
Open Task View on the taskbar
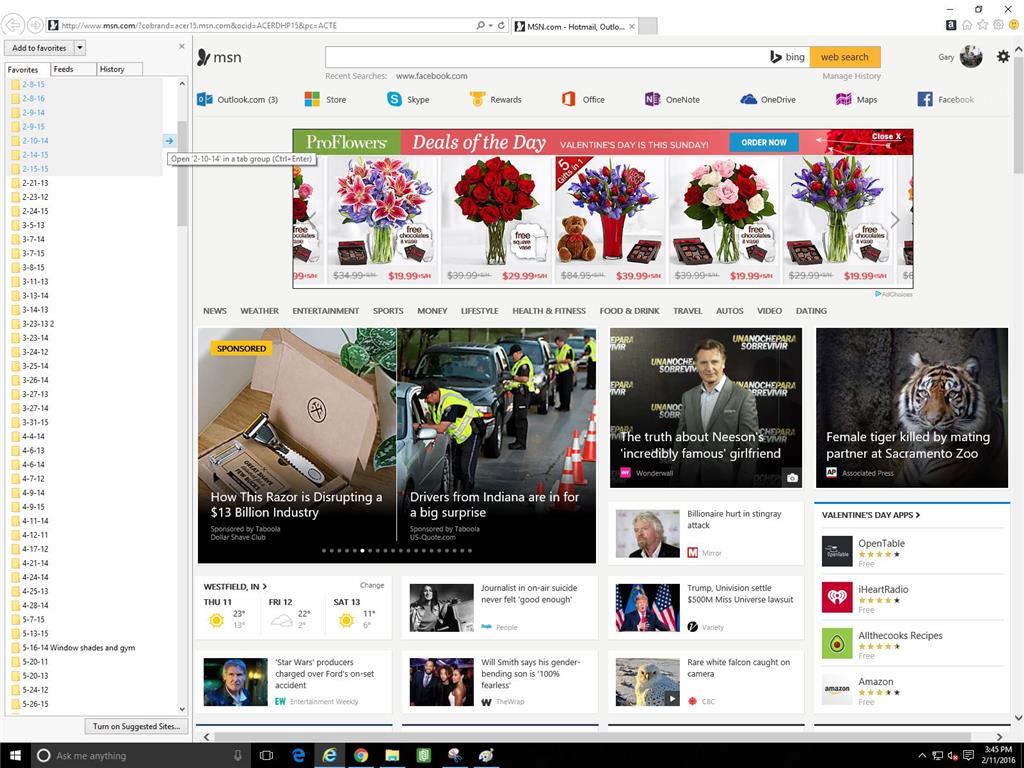[266, 756]
